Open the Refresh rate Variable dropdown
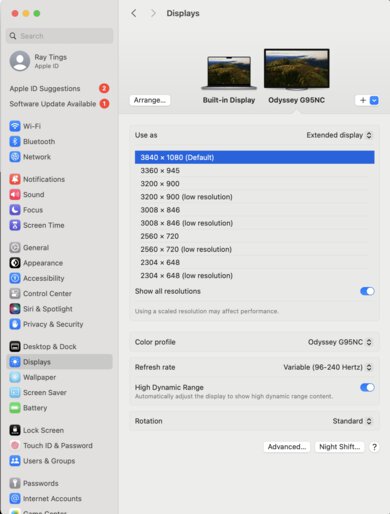The width and height of the screenshot is (390, 514). (x=327, y=367)
